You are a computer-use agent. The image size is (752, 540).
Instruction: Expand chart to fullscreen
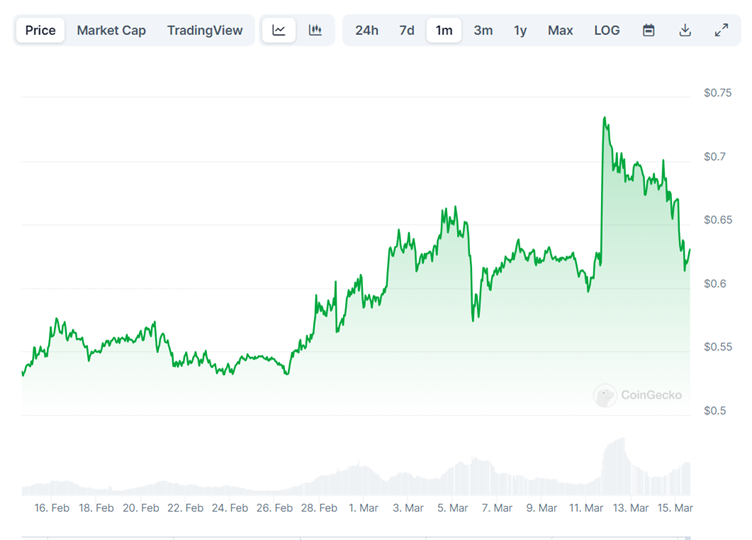(721, 30)
